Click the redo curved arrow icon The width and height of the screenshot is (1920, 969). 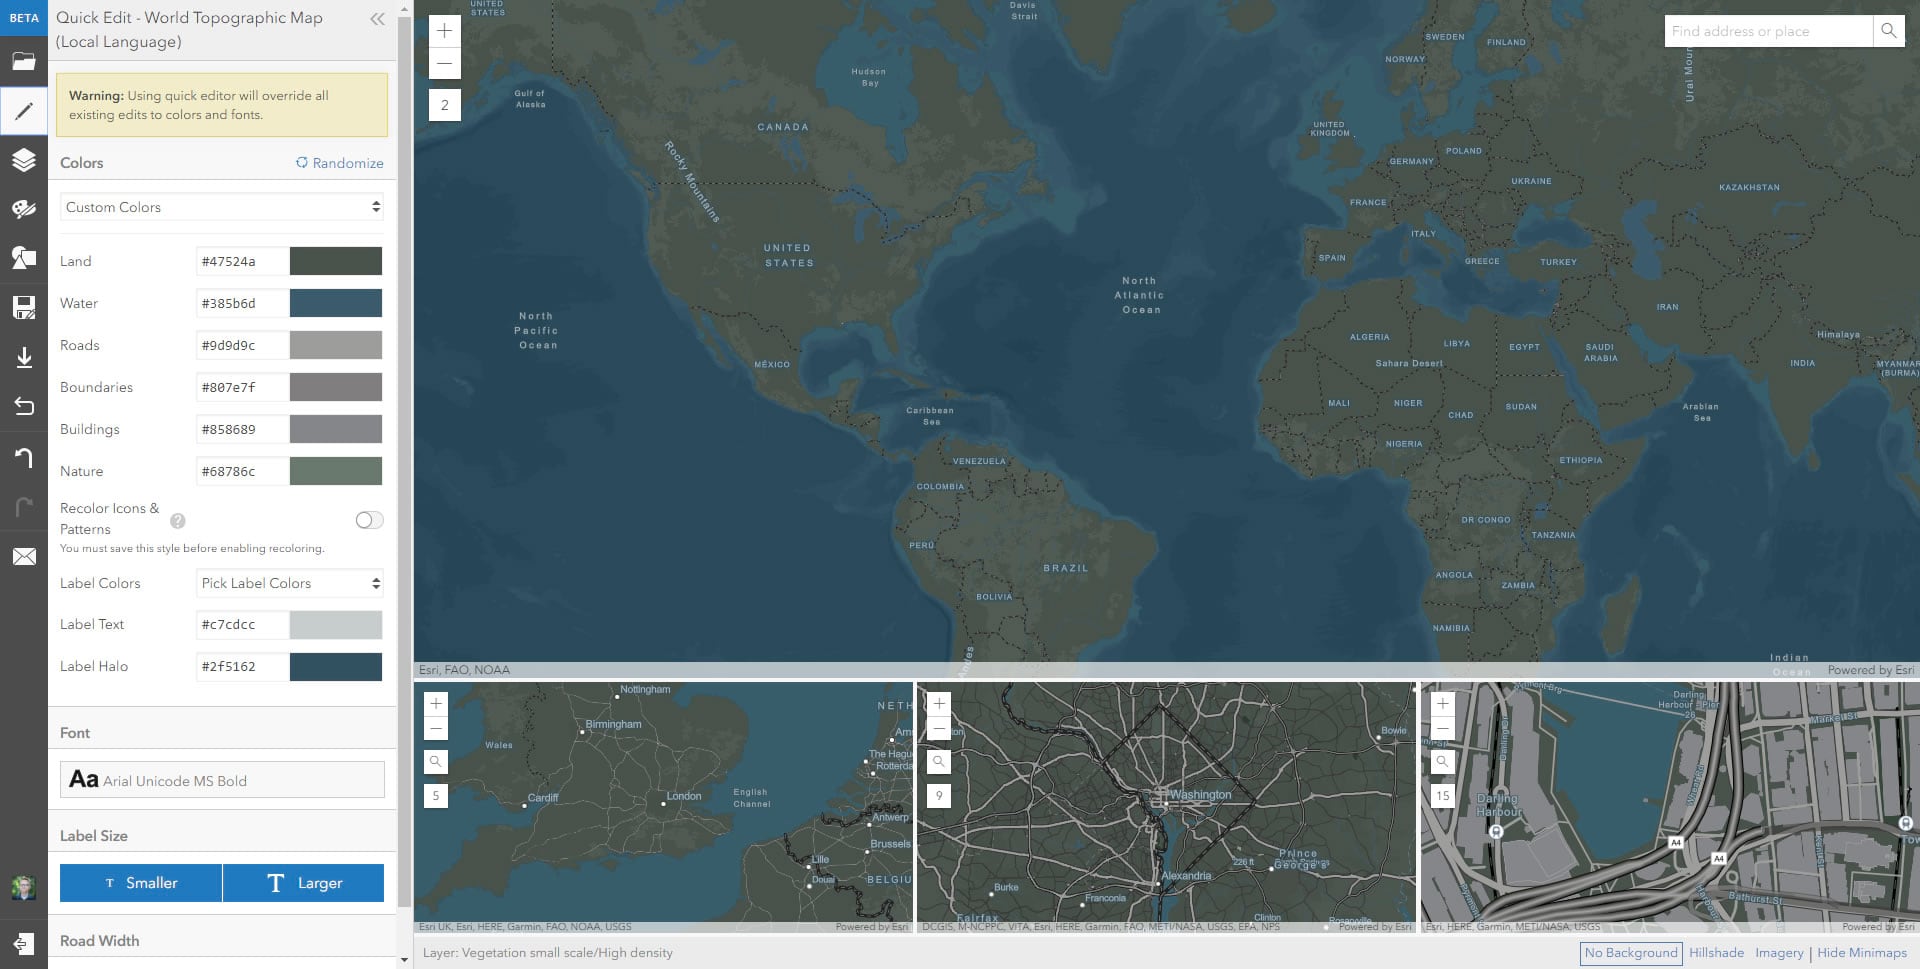(x=24, y=507)
